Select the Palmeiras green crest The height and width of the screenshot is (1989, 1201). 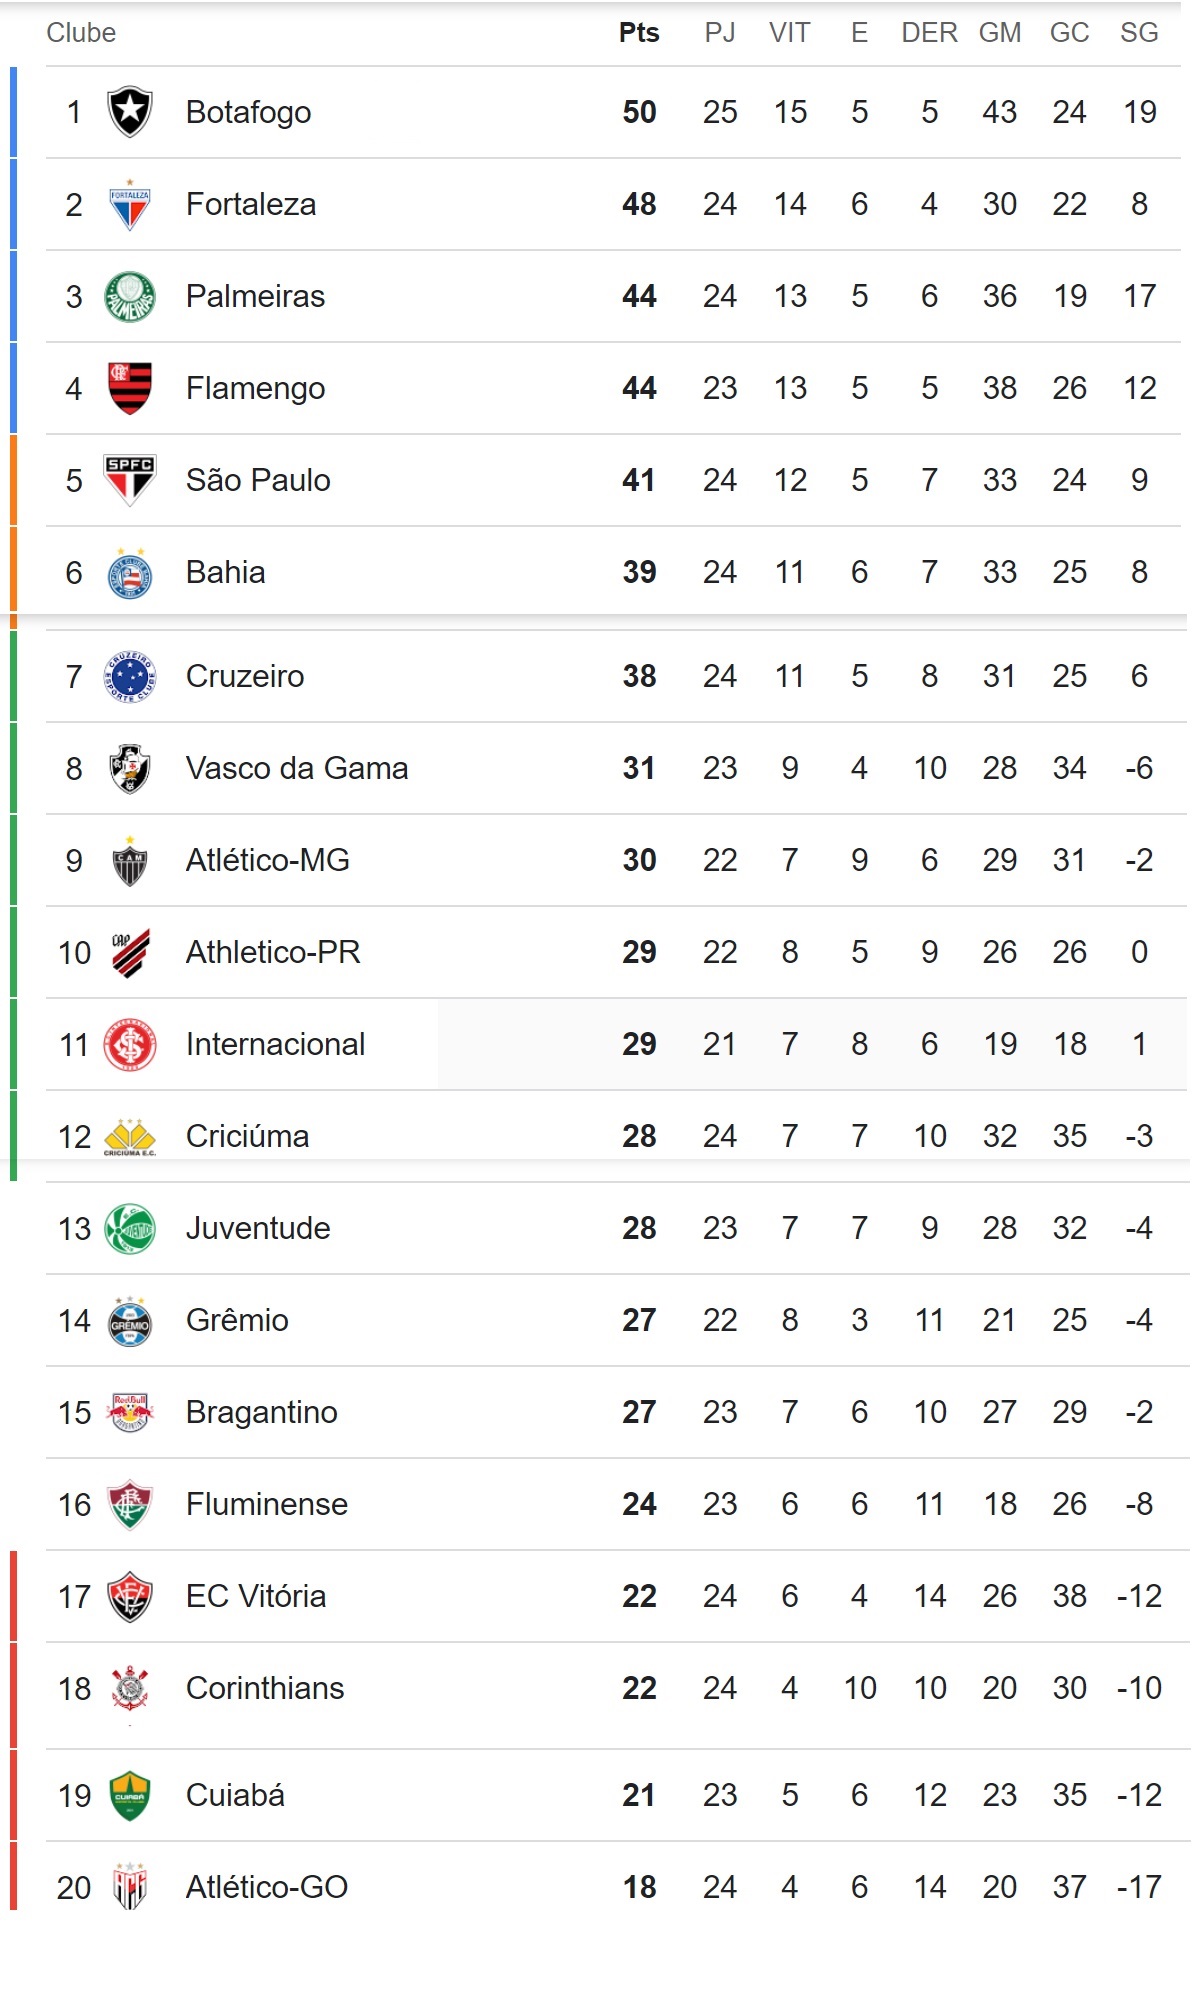click(130, 296)
